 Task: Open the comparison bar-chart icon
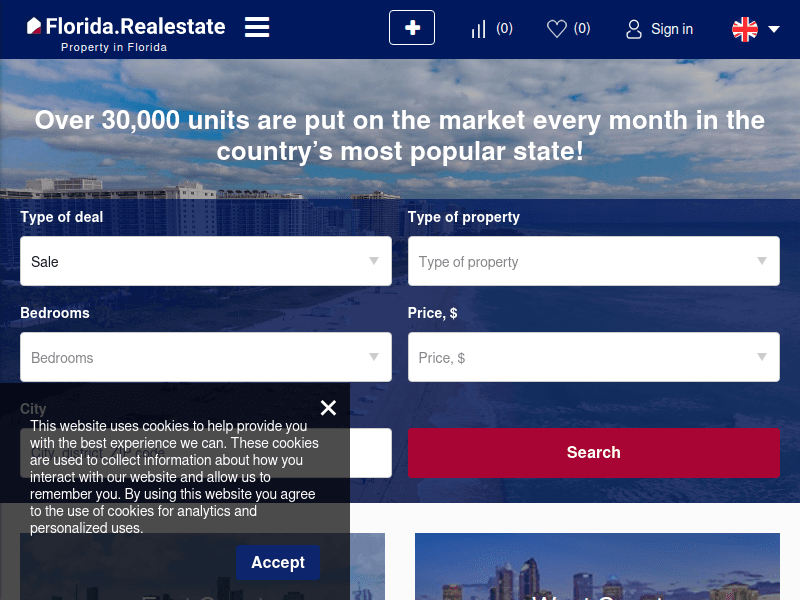(479, 29)
